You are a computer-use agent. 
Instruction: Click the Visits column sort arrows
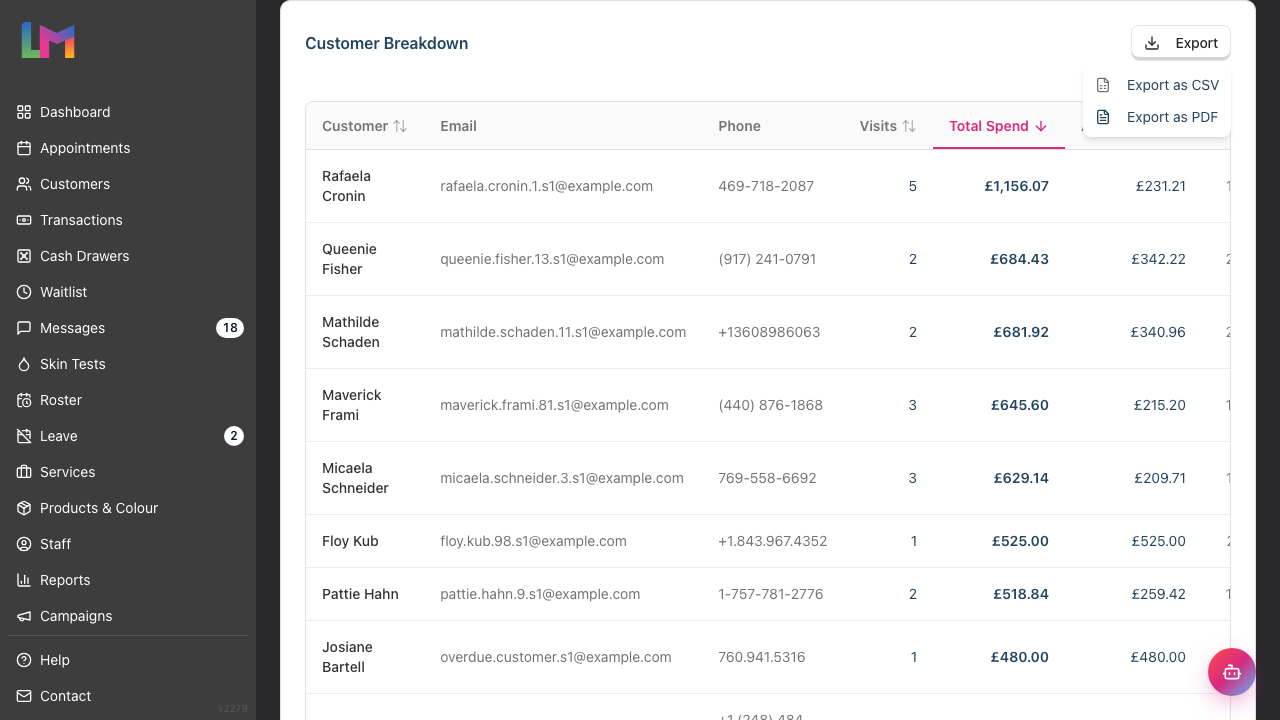tap(909, 126)
